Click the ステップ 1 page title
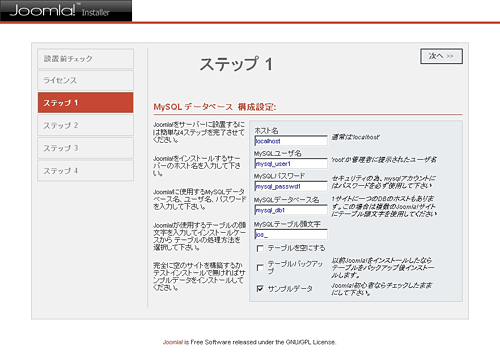The width and height of the screenshot is (500, 363). 236,64
